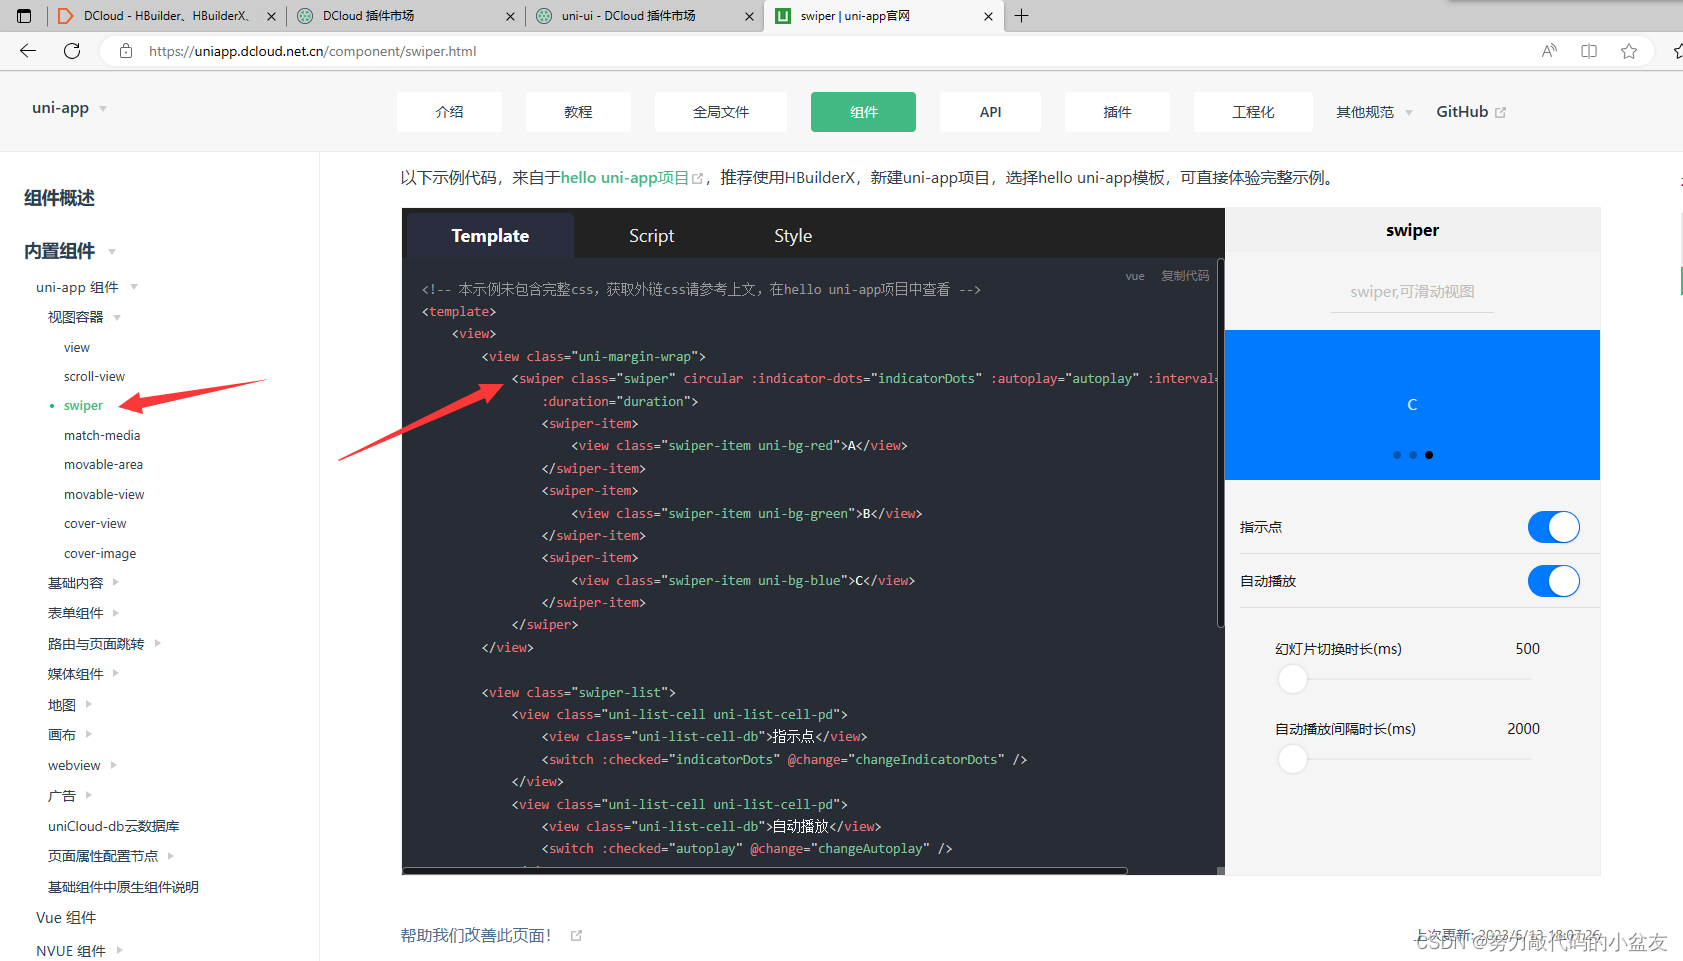Expand the 基础内容 group
The width and height of the screenshot is (1683, 961).
tap(116, 582)
